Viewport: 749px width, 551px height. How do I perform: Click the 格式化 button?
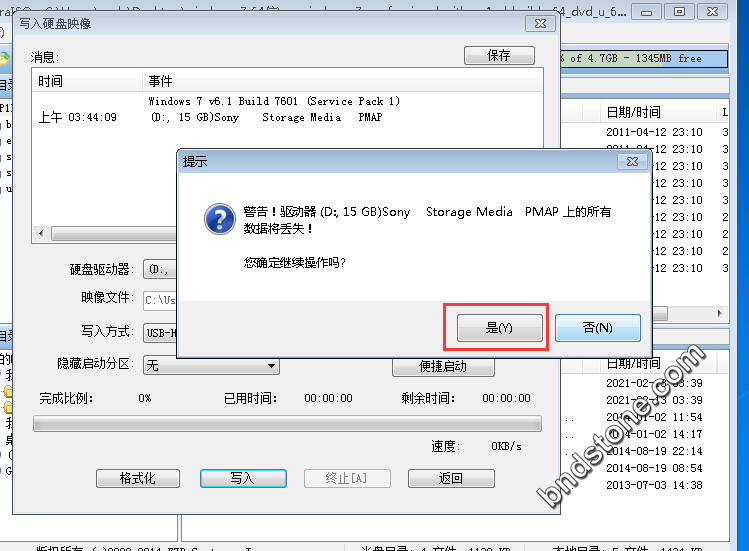pyautogui.click(x=138, y=478)
